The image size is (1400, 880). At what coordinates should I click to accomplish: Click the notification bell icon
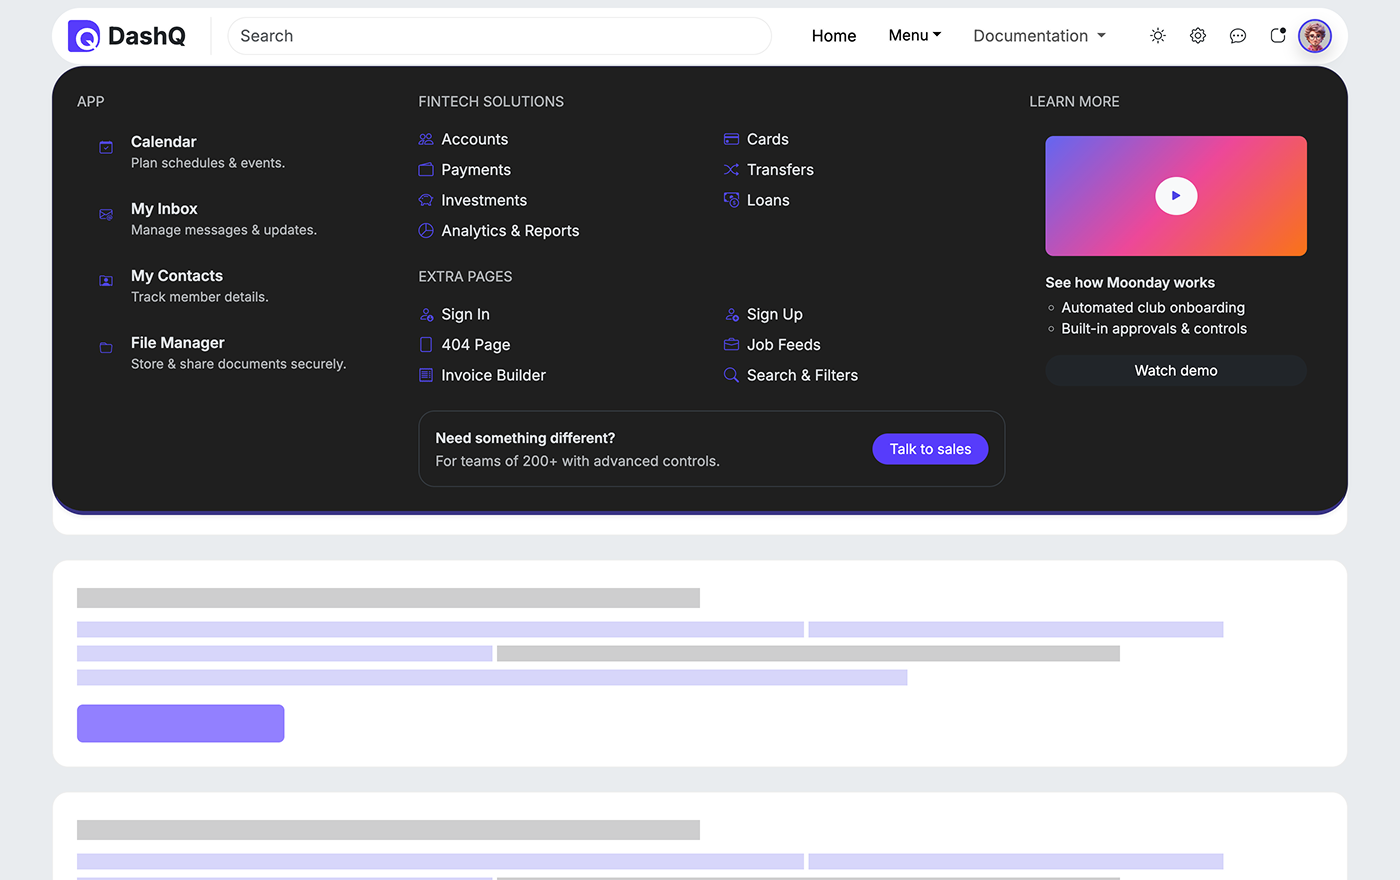click(1278, 35)
